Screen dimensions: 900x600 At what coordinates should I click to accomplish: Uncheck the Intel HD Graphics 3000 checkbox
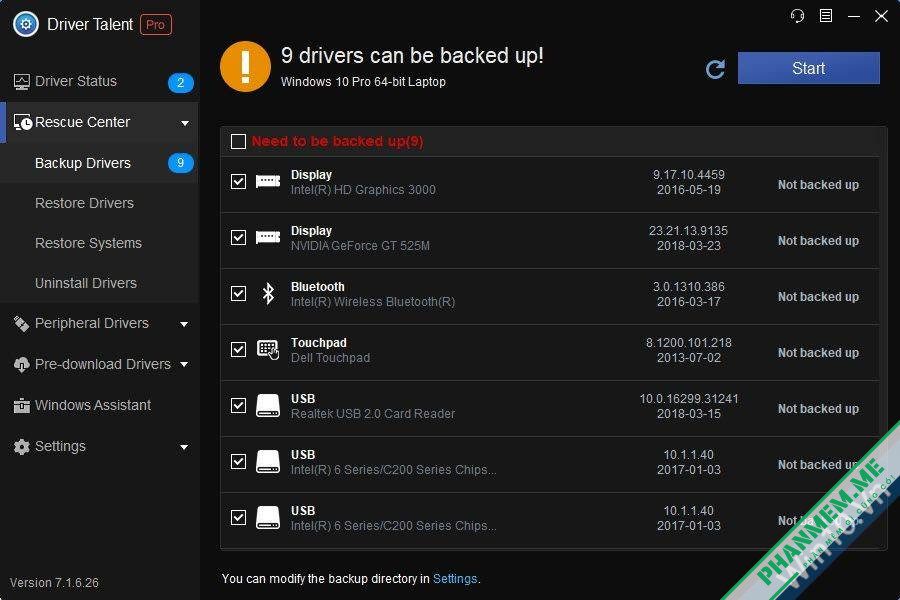238,181
